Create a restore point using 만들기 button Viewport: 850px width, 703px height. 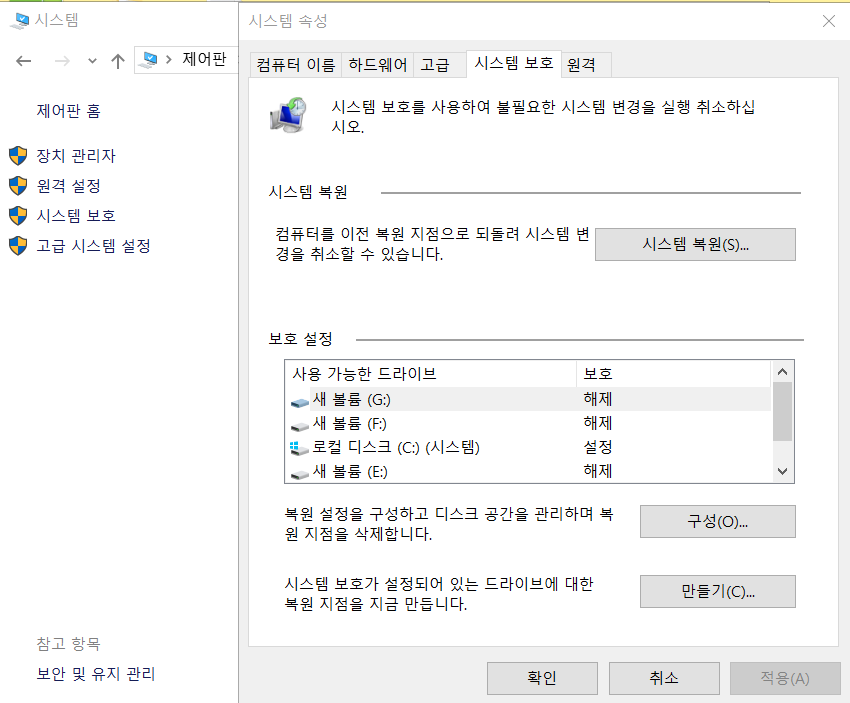[x=717, y=591]
